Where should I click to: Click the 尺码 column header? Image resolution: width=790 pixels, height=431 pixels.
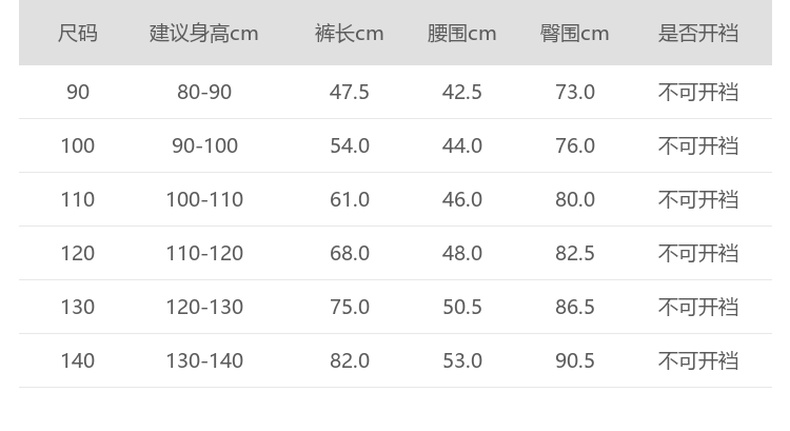(x=77, y=33)
